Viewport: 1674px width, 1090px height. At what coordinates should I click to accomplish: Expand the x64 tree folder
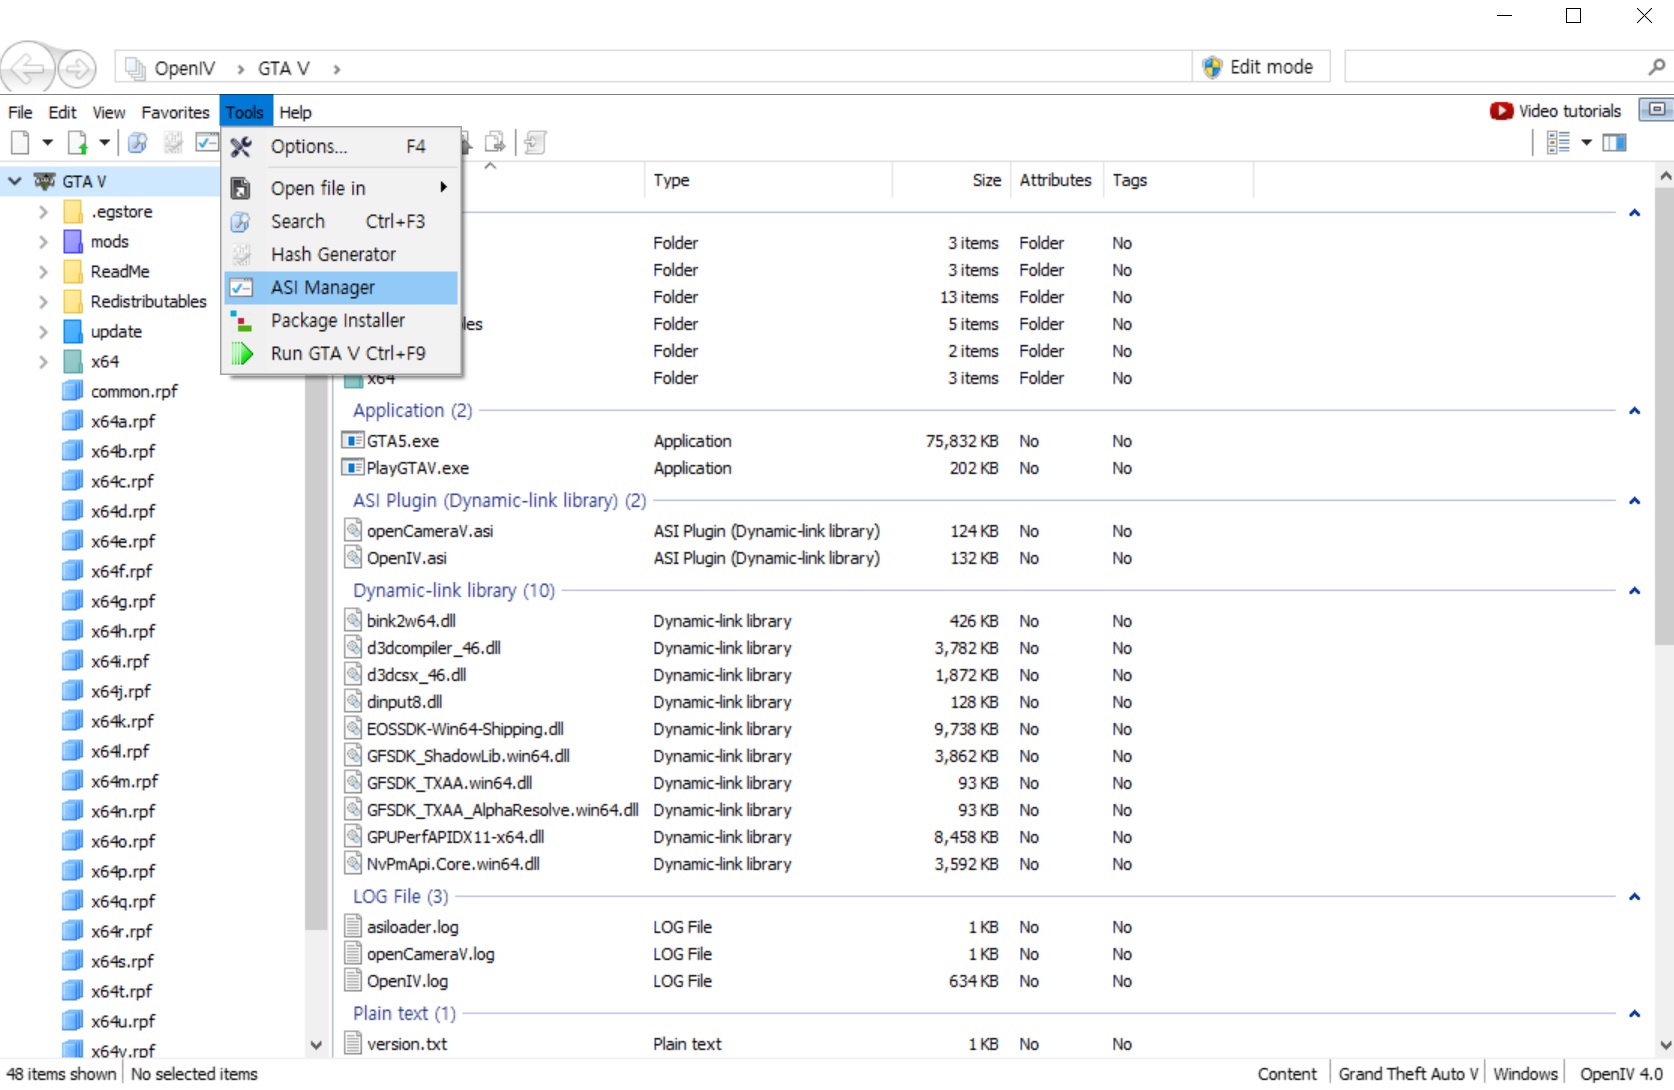pos(43,362)
